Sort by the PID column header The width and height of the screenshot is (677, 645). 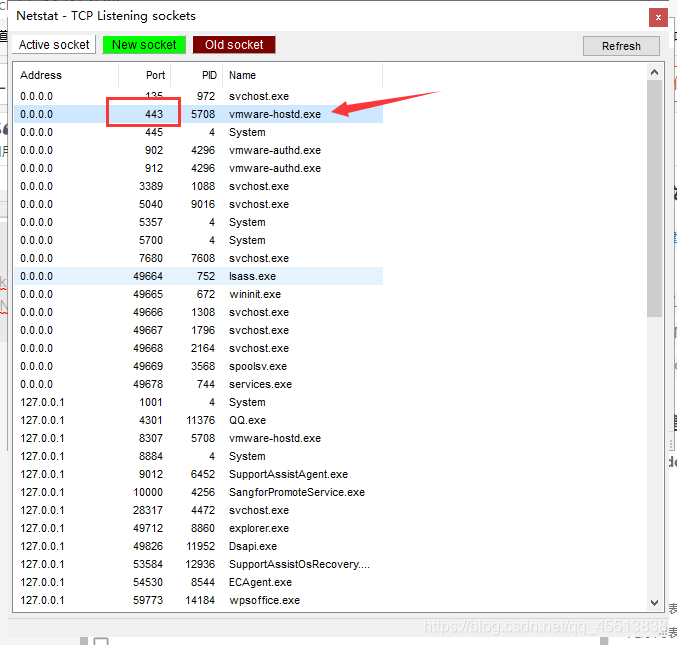[x=197, y=75]
